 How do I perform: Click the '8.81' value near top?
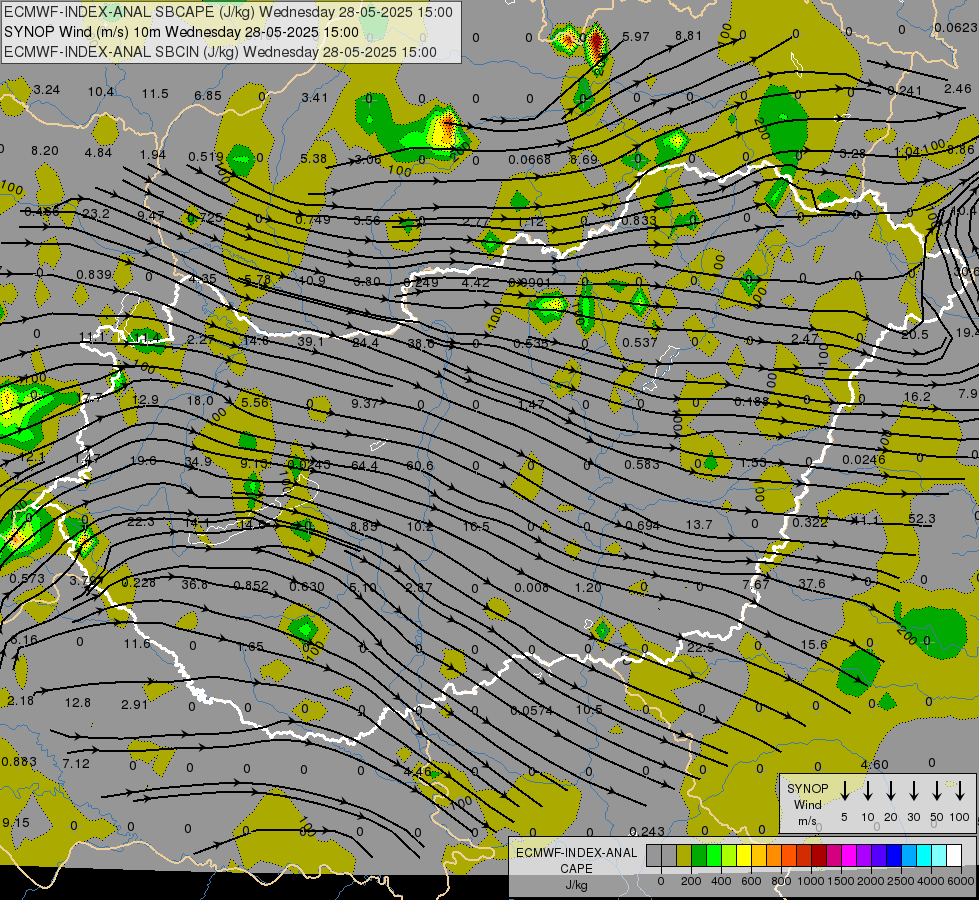tap(689, 36)
